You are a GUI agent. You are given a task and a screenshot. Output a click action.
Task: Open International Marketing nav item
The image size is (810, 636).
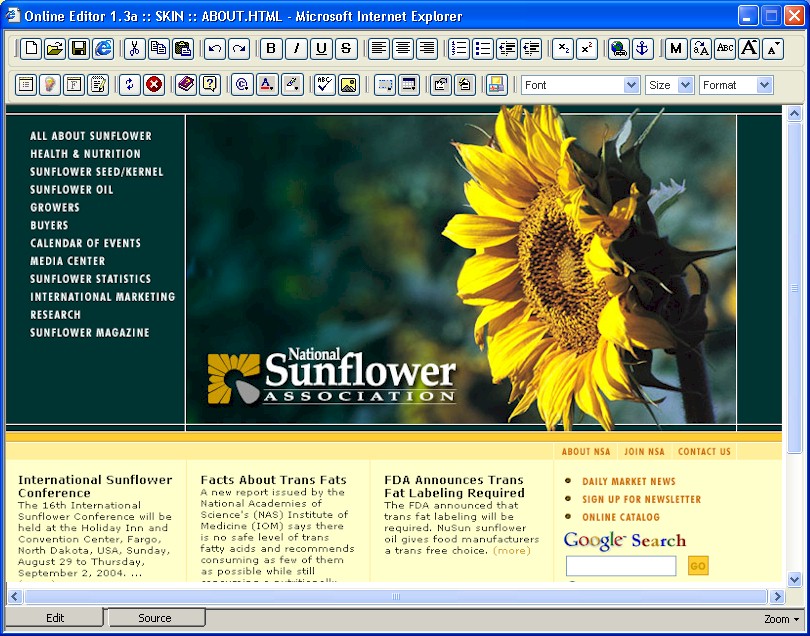(102, 297)
